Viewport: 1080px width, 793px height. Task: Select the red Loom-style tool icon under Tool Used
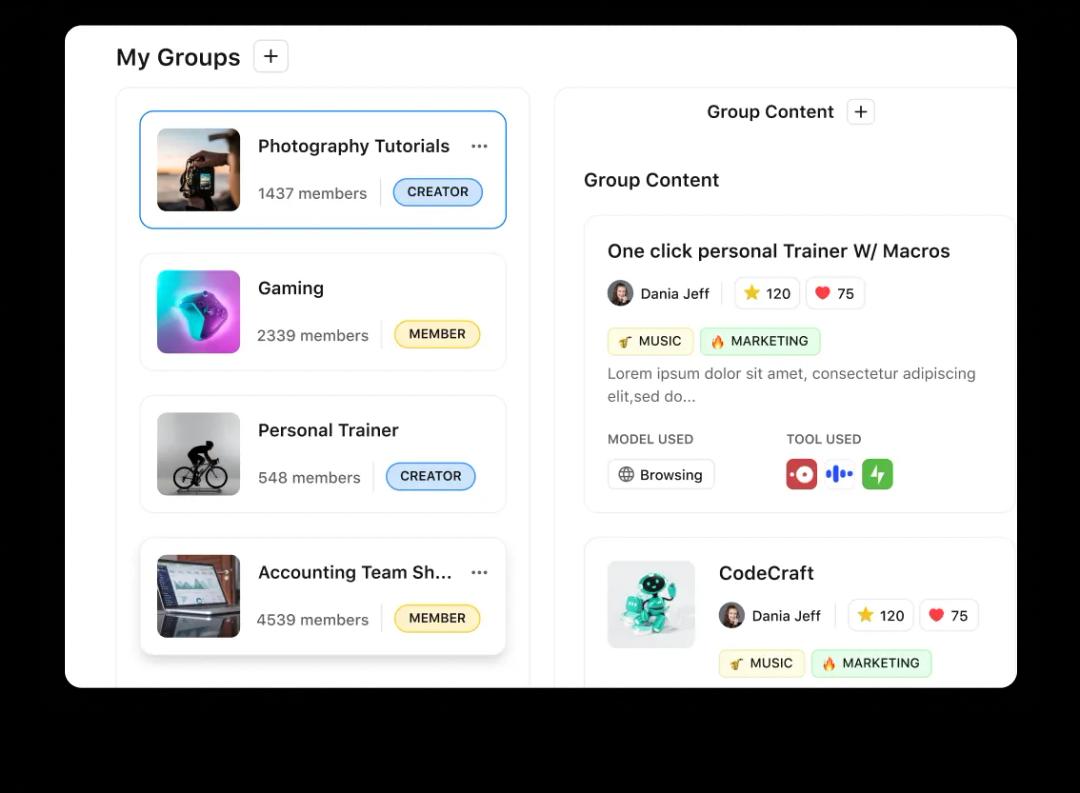pos(801,474)
